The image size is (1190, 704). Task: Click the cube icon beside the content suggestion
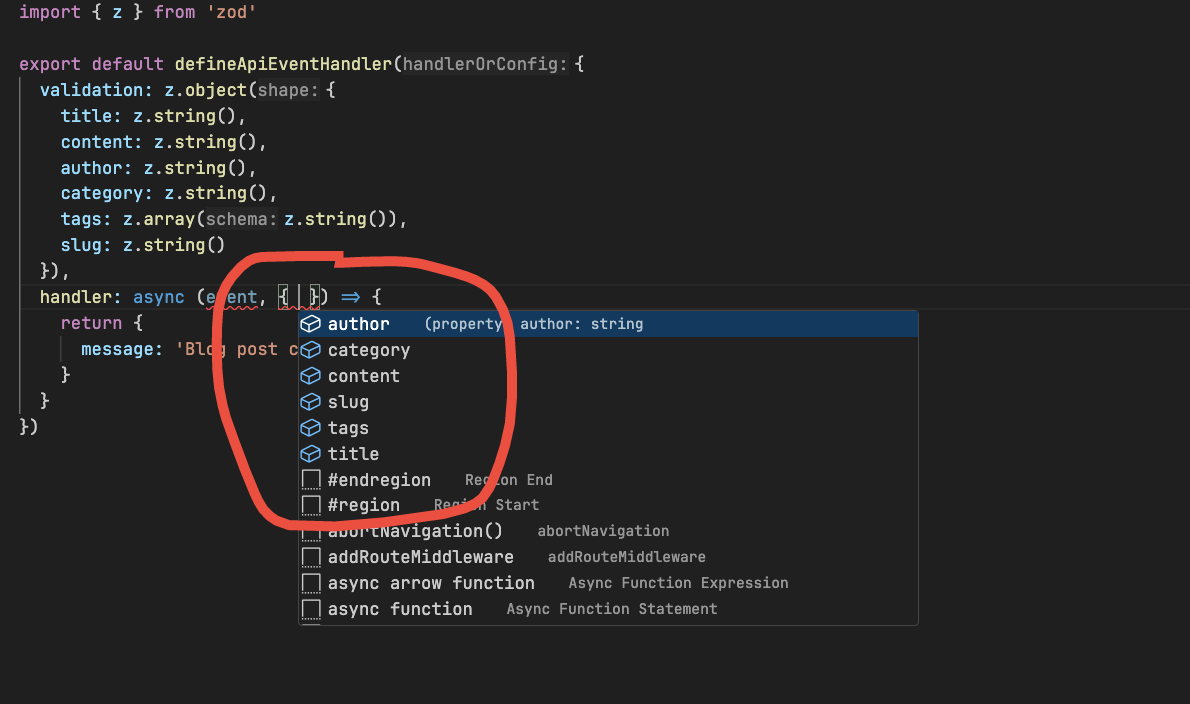(311, 376)
